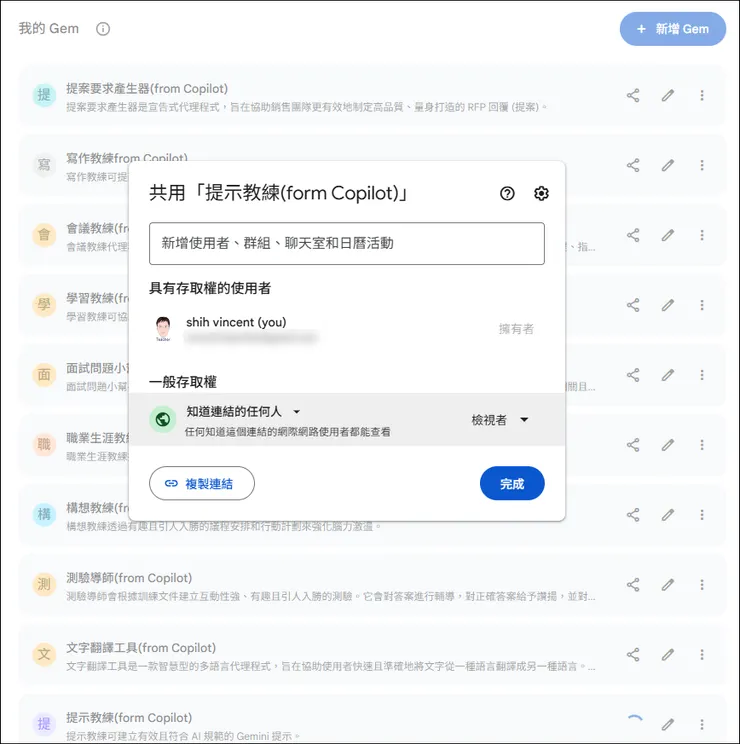Edit the 學習教練 gem

pos(668,305)
